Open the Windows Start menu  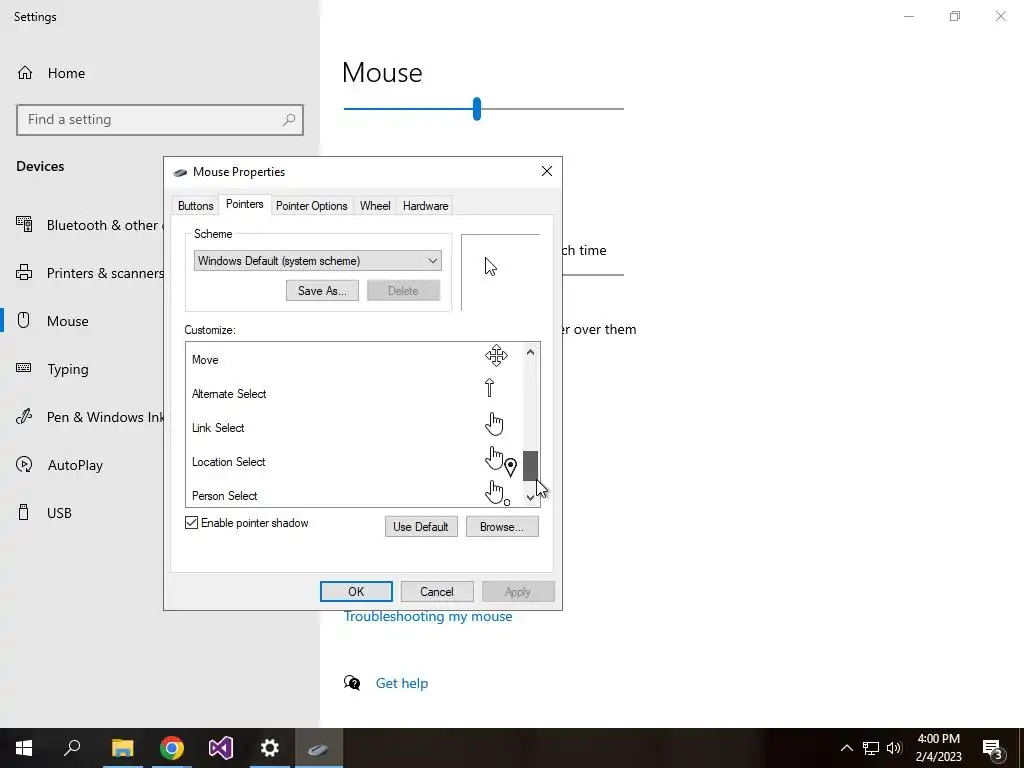[x=24, y=748]
